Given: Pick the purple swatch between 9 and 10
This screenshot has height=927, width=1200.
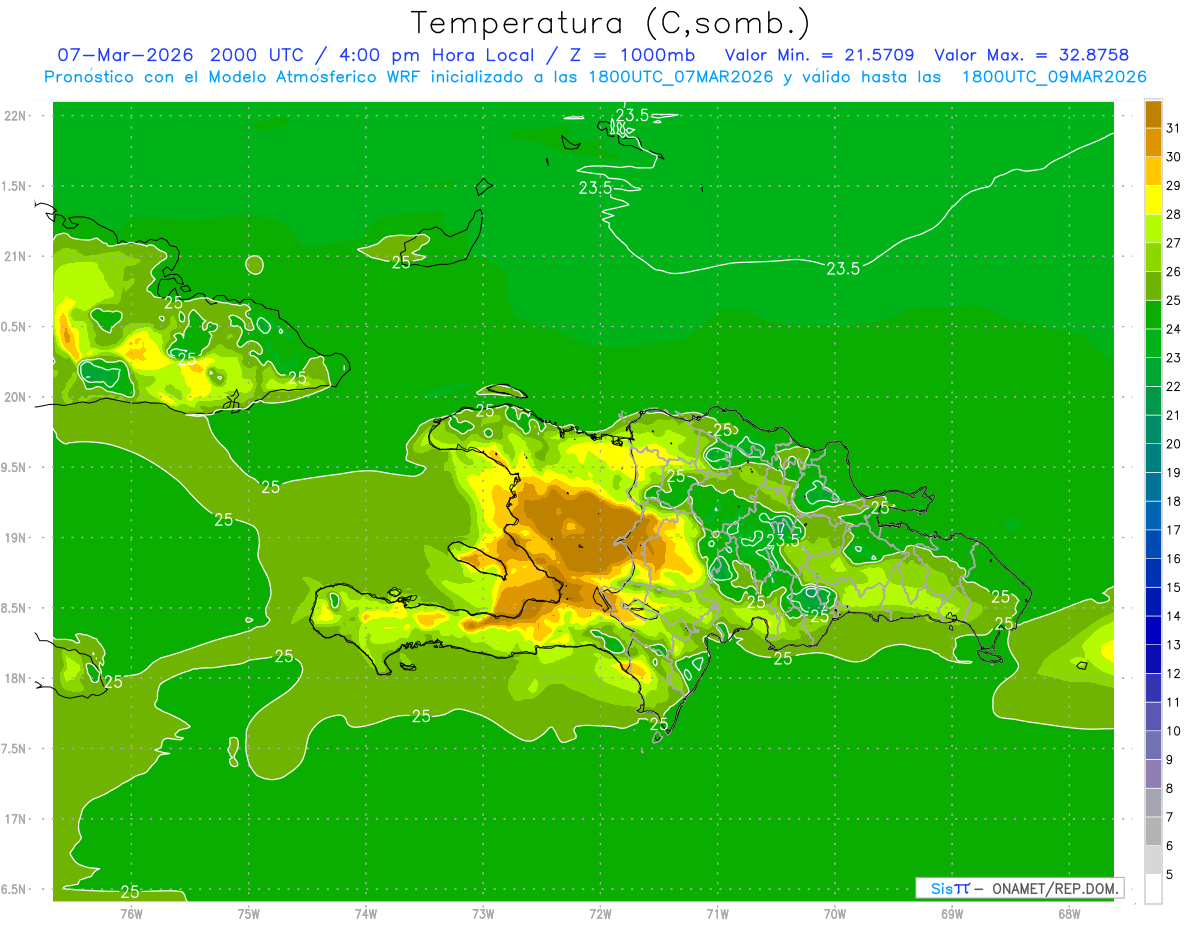Looking at the screenshot, I should (1153, 745).
